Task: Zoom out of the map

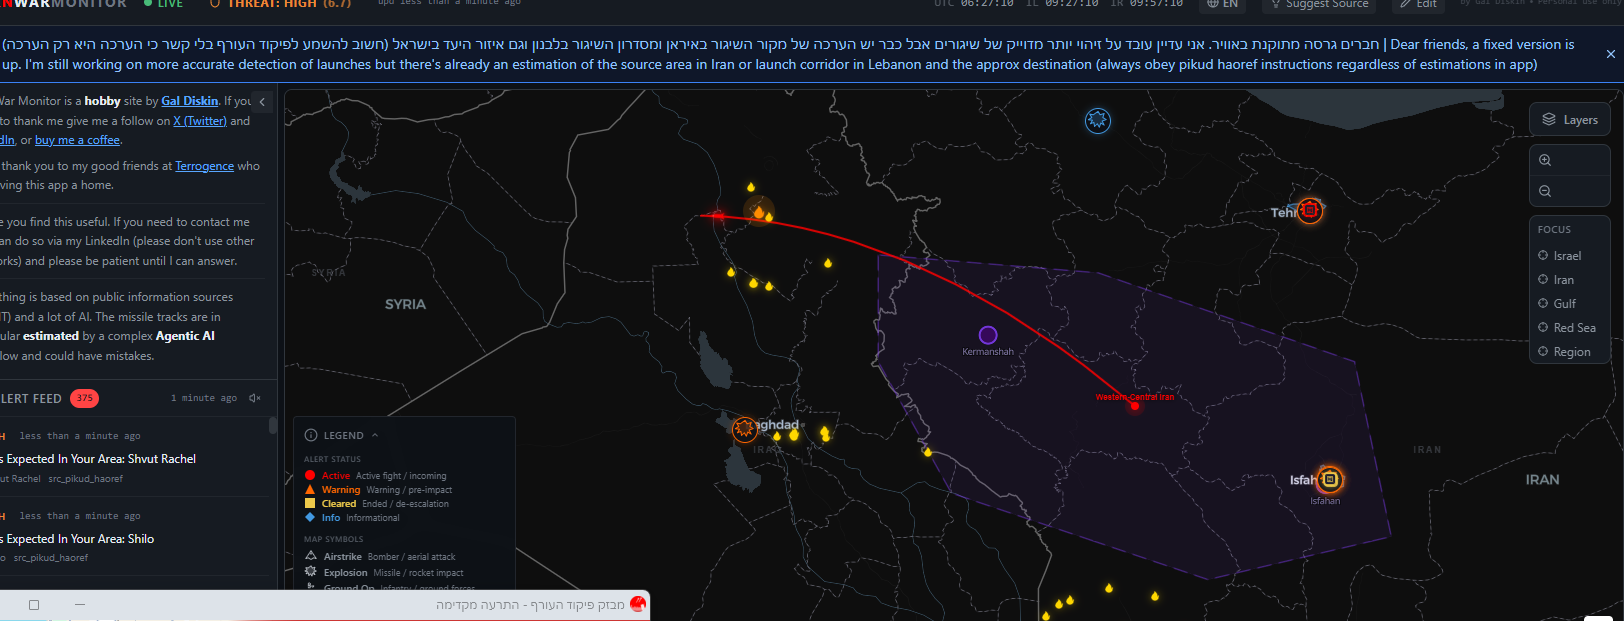Action: [x=1545, y=191]
